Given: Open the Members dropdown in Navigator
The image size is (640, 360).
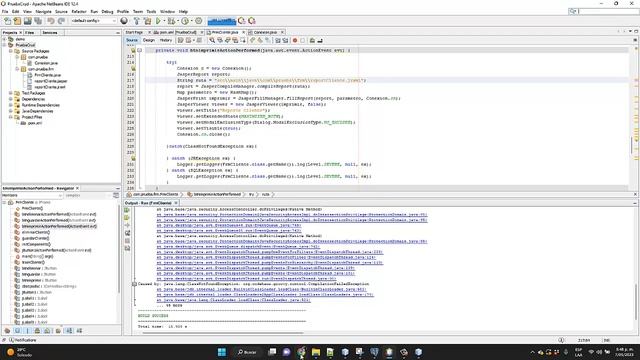Looking at the screenshot, I should pyautogui.click(x=32, y=196).
